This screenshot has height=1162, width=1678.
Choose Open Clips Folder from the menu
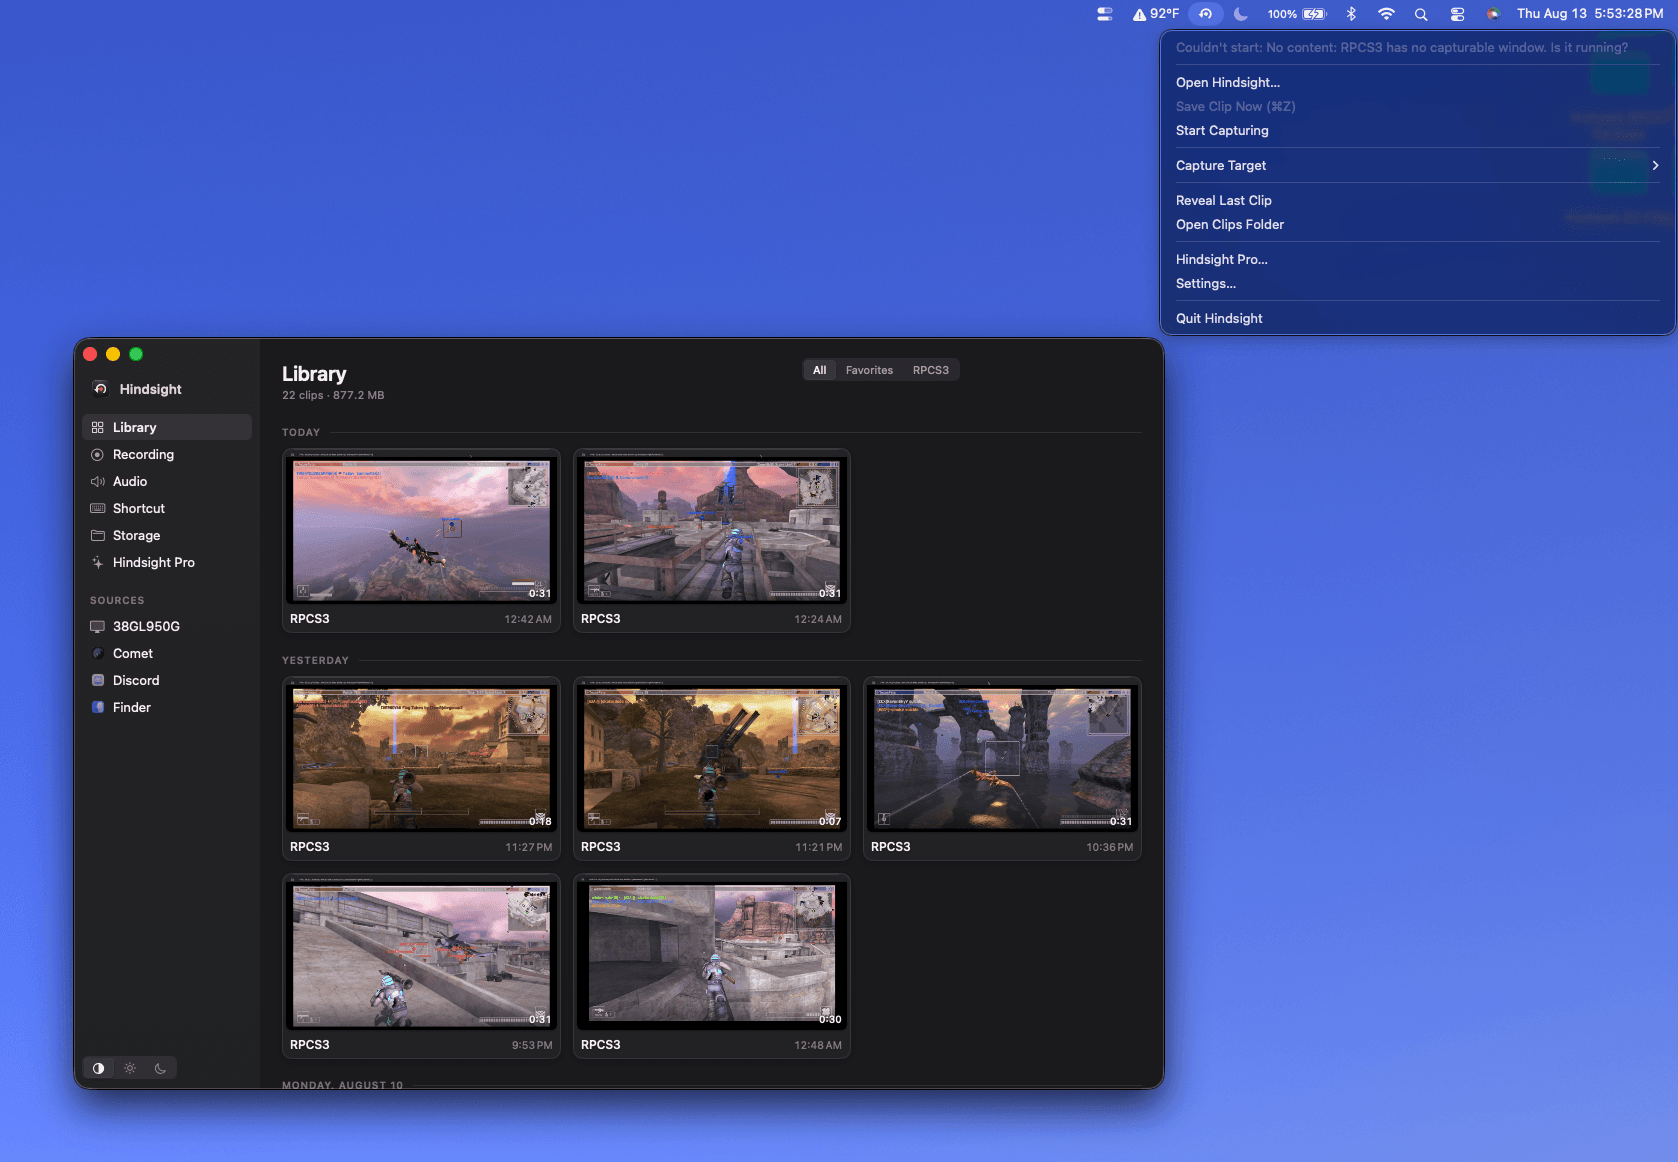(1417, 225)
